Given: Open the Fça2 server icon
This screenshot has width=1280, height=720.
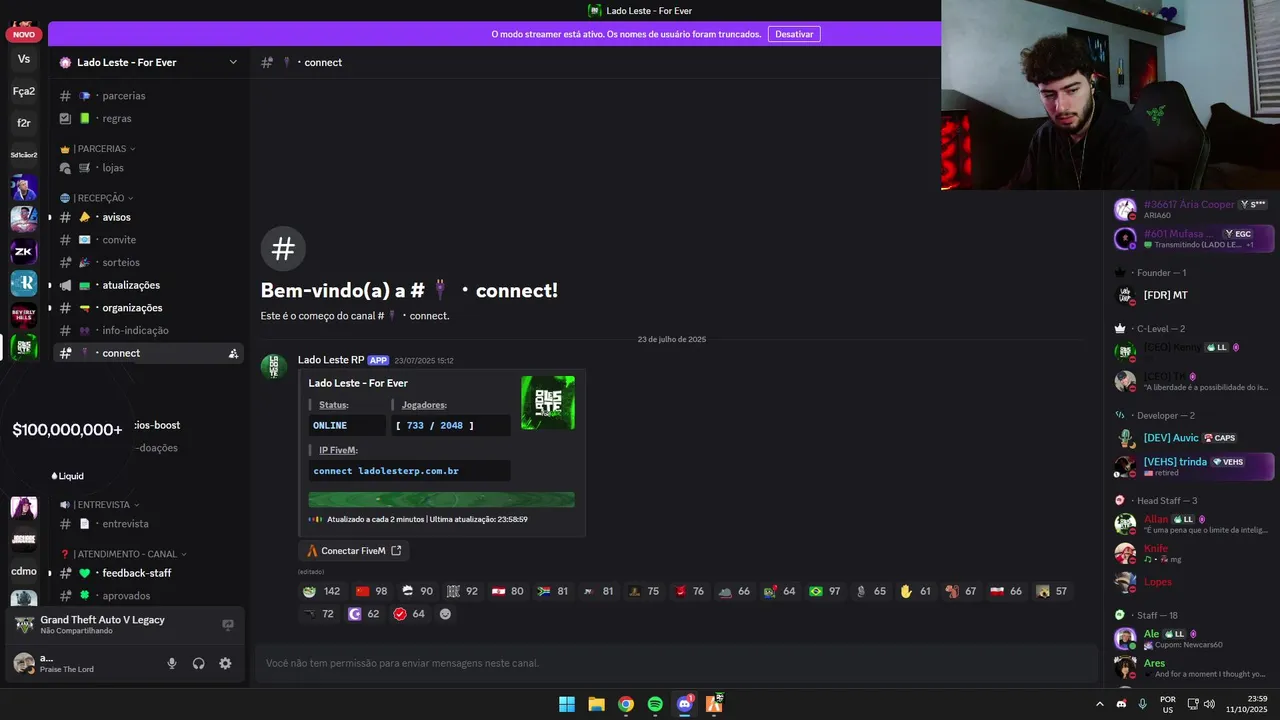Looking at the screenshot, I should pyautogui.click(x=24, y=91).
